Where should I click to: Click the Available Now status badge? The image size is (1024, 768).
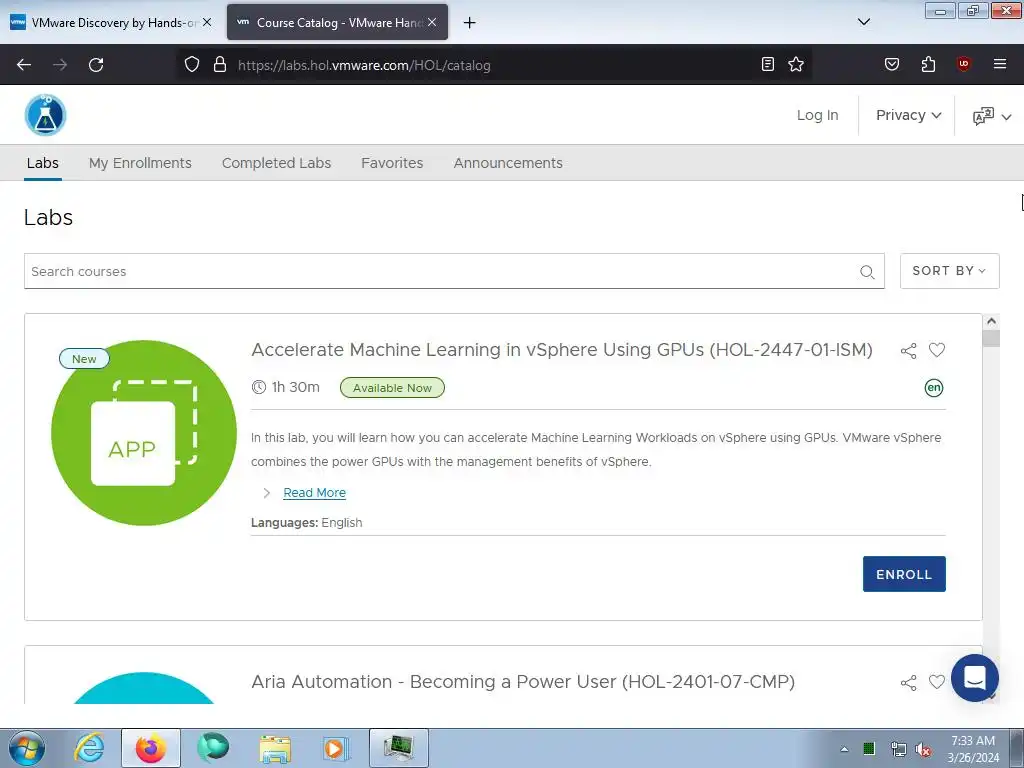click(392, 388)
